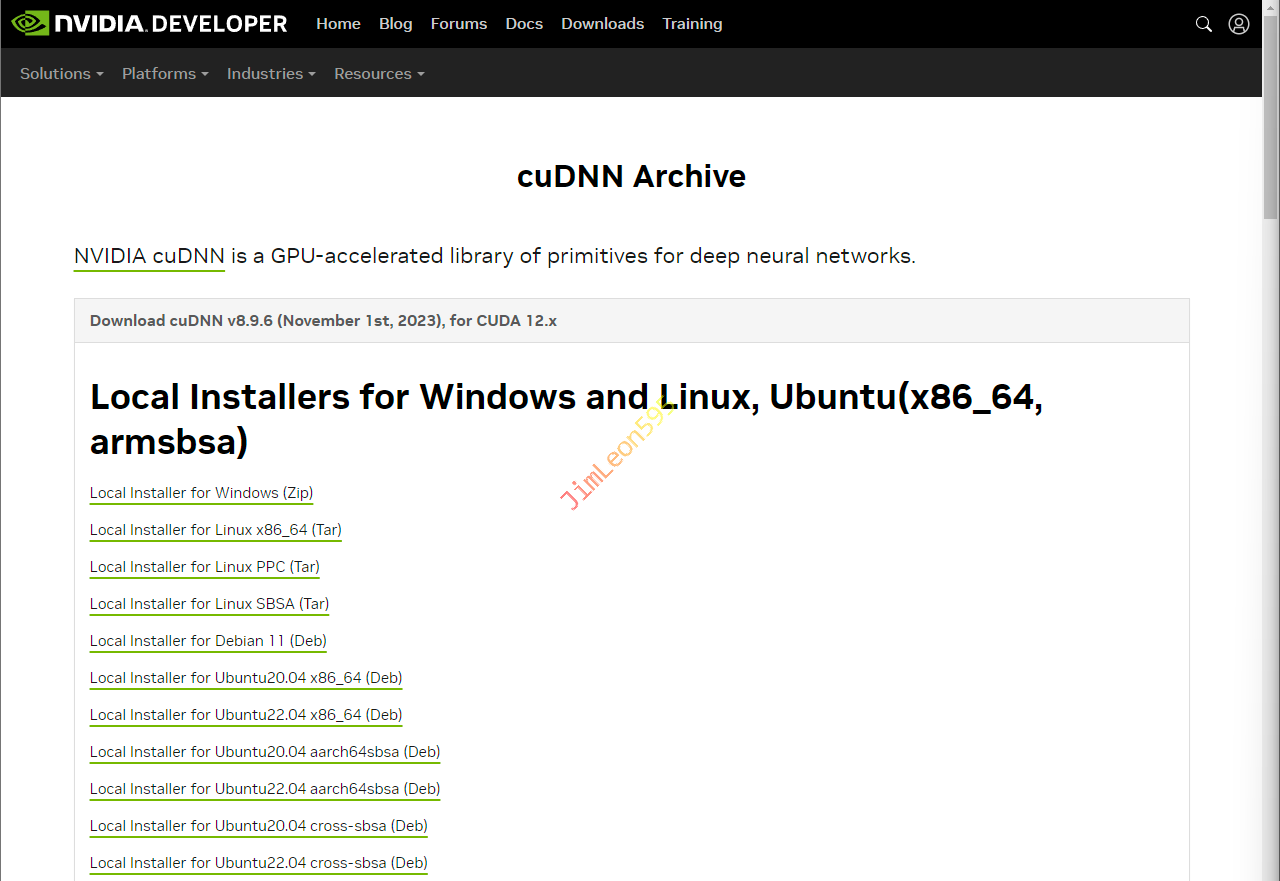Open the search magnifier icon
The height and width of the screenshot is (881, 1280).
1204,24
